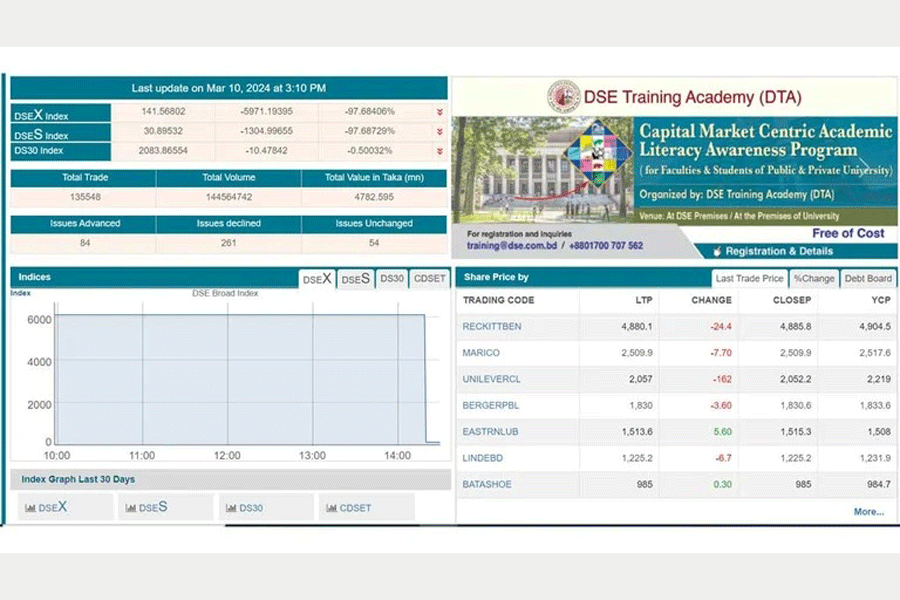Click the DS30 index red down-arrow icon
The width and height of the screenshot is (900, 600).
tap(439, 151)
